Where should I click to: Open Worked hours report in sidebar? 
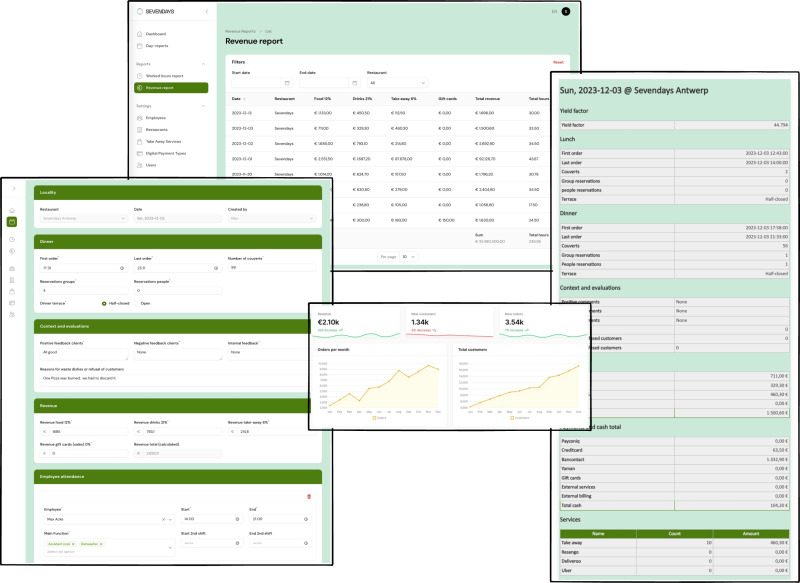163,75
